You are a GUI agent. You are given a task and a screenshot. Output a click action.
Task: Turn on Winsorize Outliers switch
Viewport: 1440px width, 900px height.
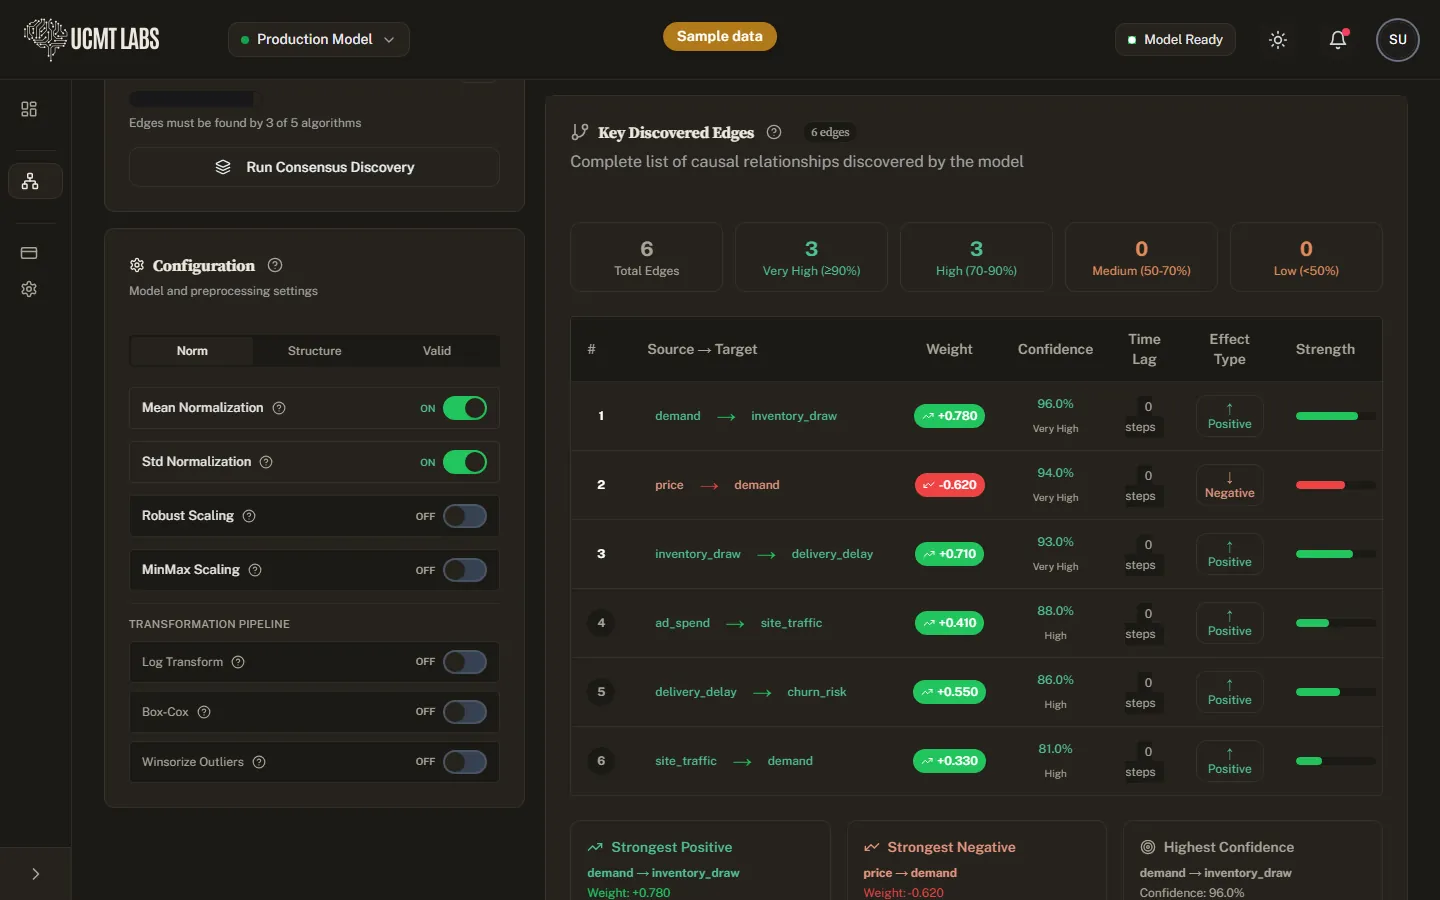465,762
